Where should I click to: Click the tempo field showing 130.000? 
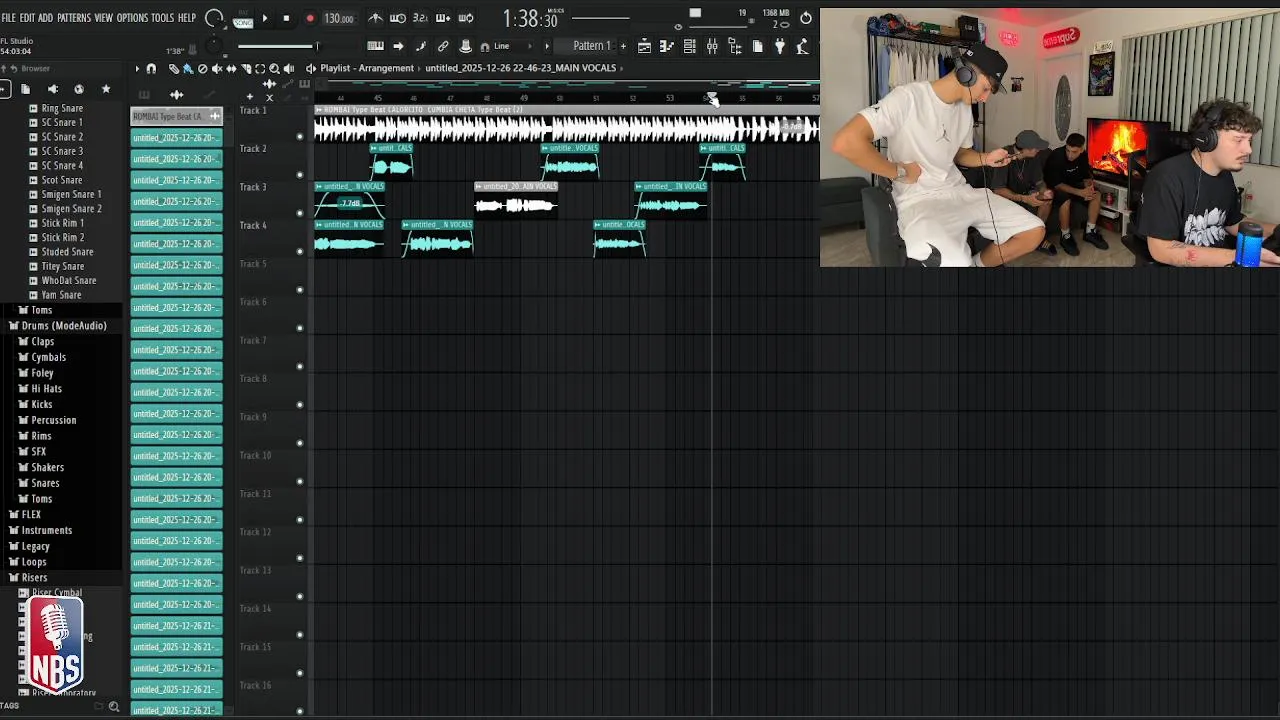pos(339,18)
